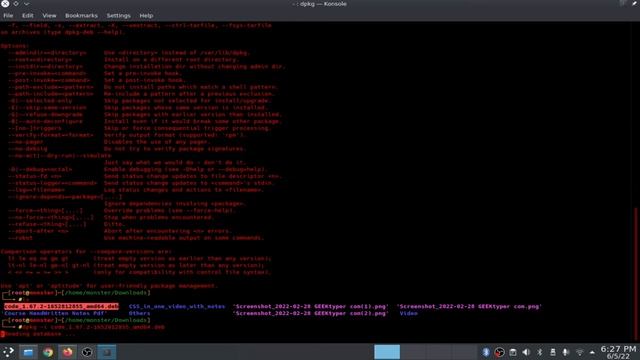The width and height of the screenshot is (640, 360).
Task: Switch to the fourth virtual desktop
Action: (x=464, y=352)
